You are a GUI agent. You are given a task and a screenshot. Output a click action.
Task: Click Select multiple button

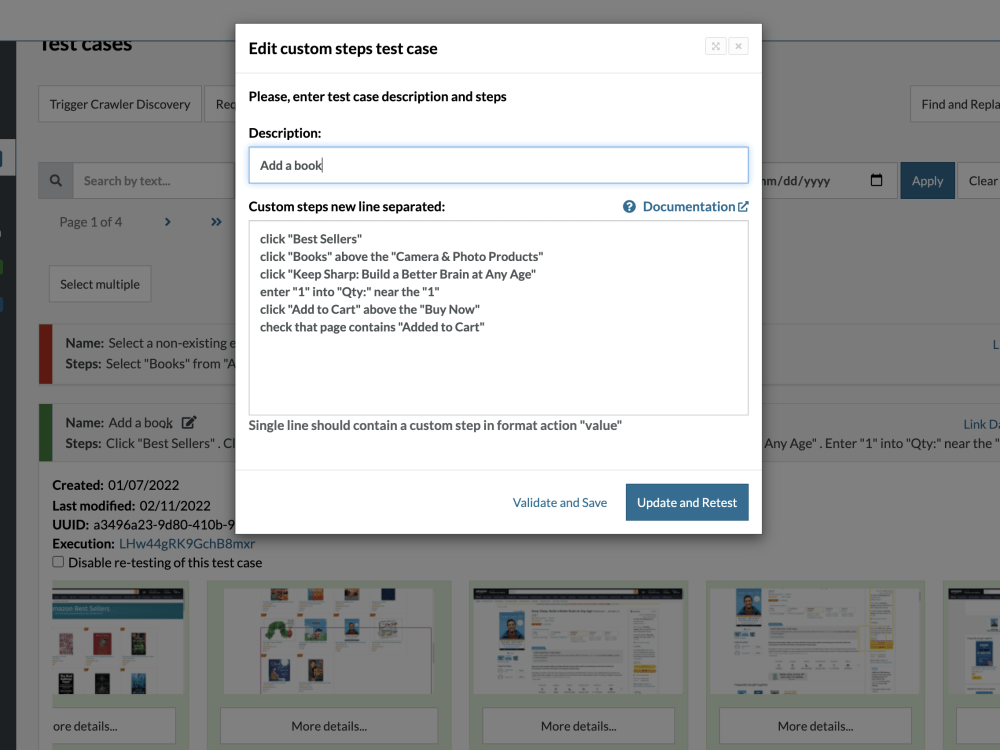click(x=100, y=284)
